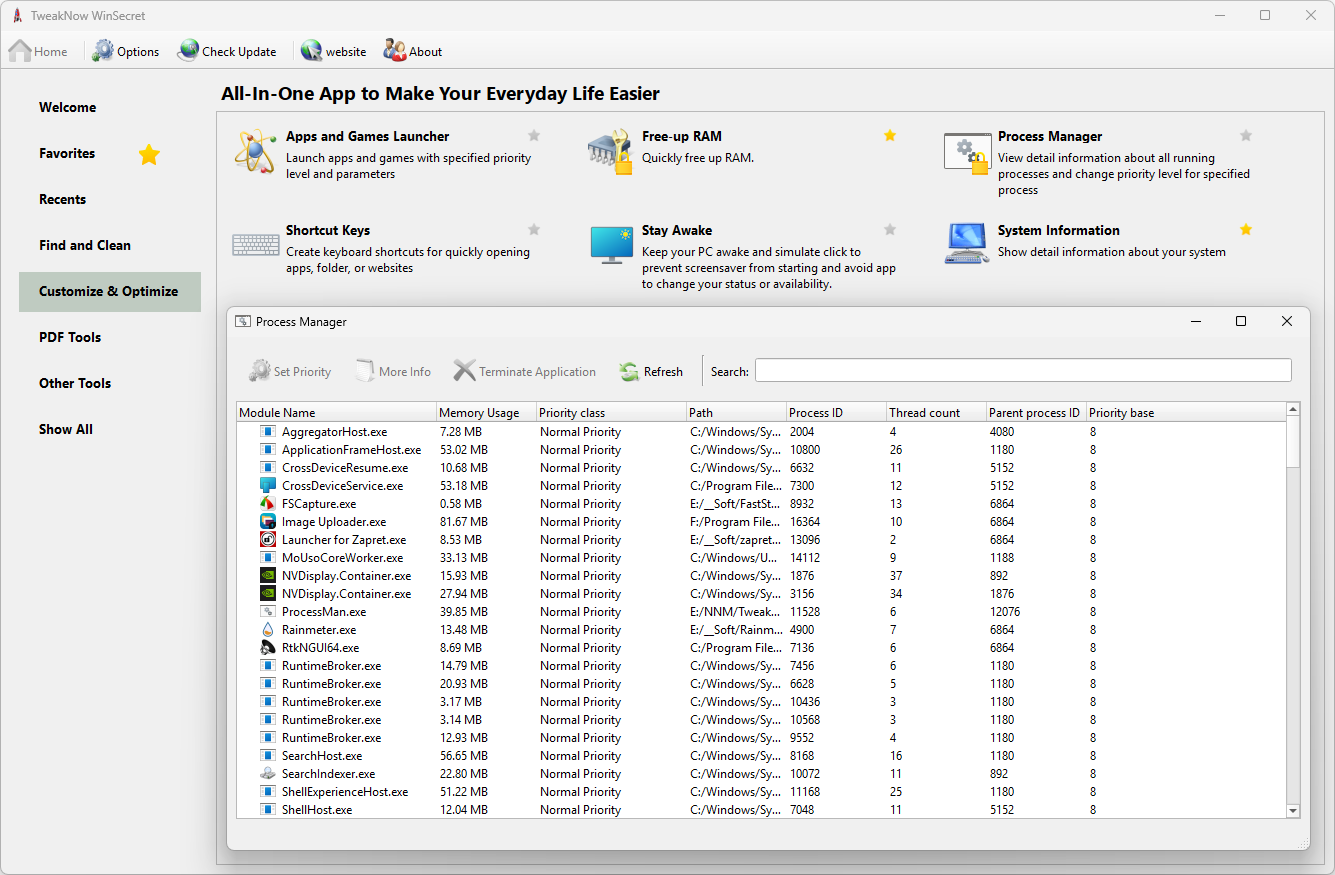Click the Stay Awake monitor icon
The image size is (1335, 875).
pos(611,245)
